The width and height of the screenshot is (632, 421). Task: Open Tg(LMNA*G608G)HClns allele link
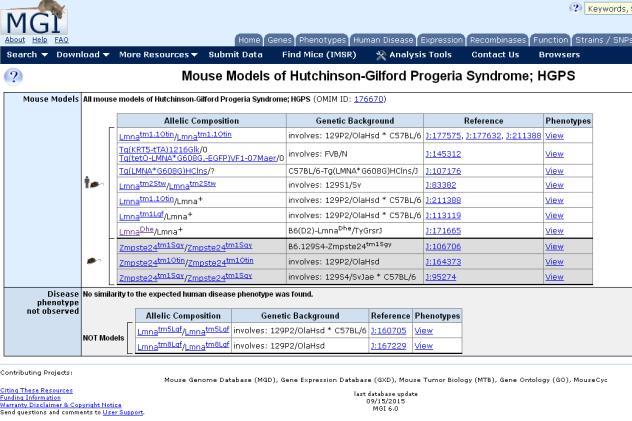163,171
